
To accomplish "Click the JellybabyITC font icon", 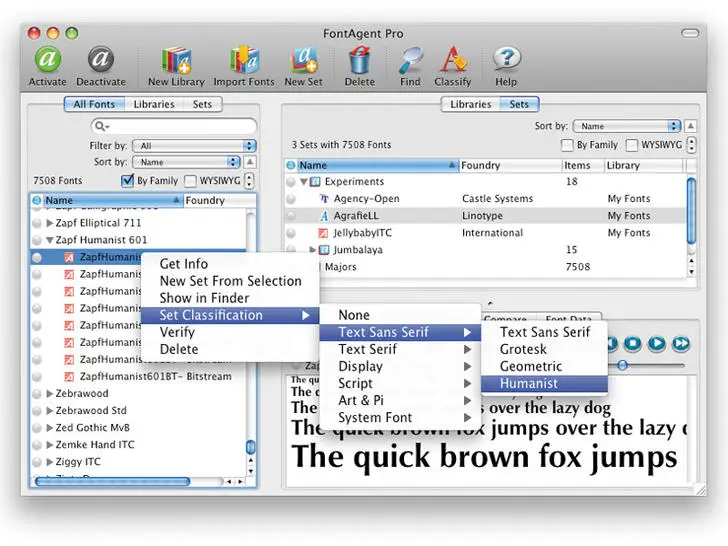I will [x=323, y=233].
